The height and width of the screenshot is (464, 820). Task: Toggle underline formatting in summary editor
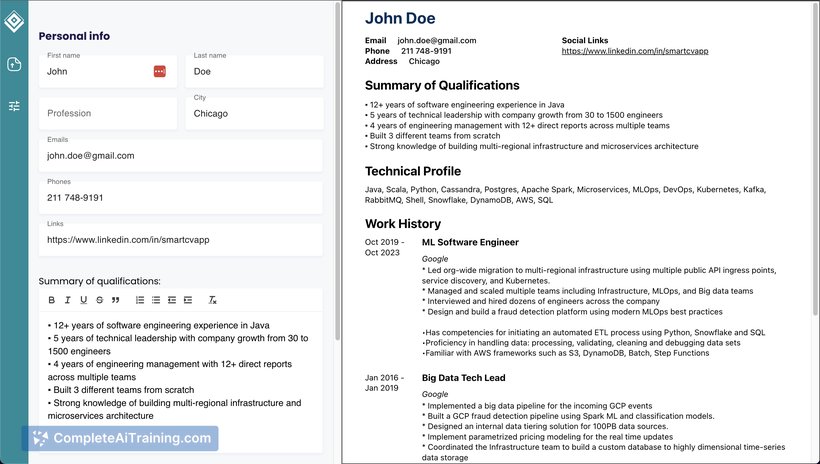click(83, 300)
